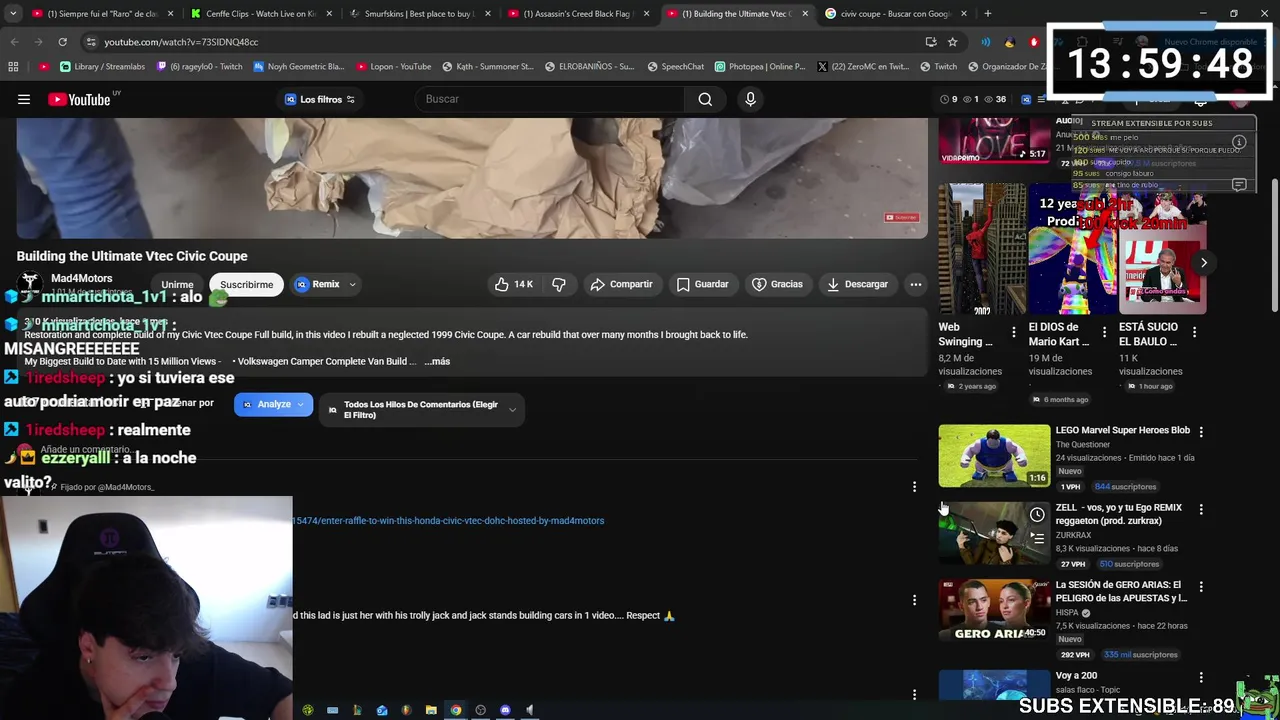1280x720 pixels.
Task: Open more actions menu beside Descargar
Action: [915, 284]
